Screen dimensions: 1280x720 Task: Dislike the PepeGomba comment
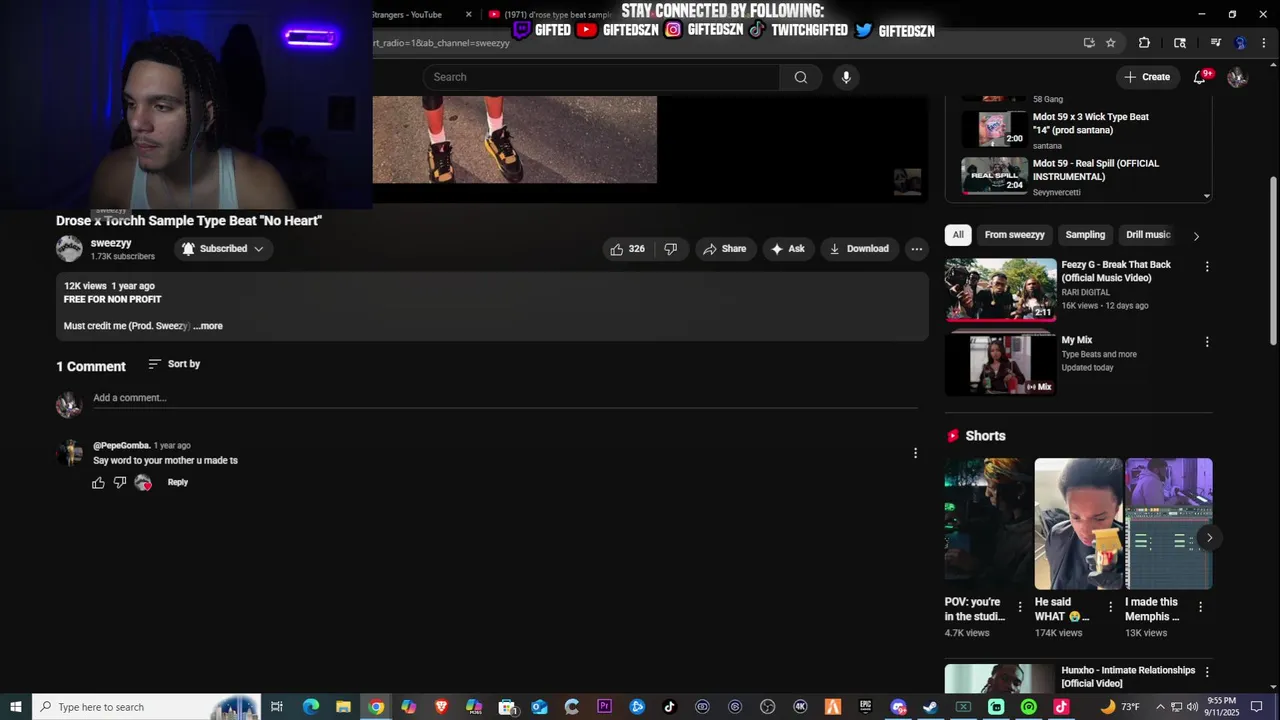point(120,483)
